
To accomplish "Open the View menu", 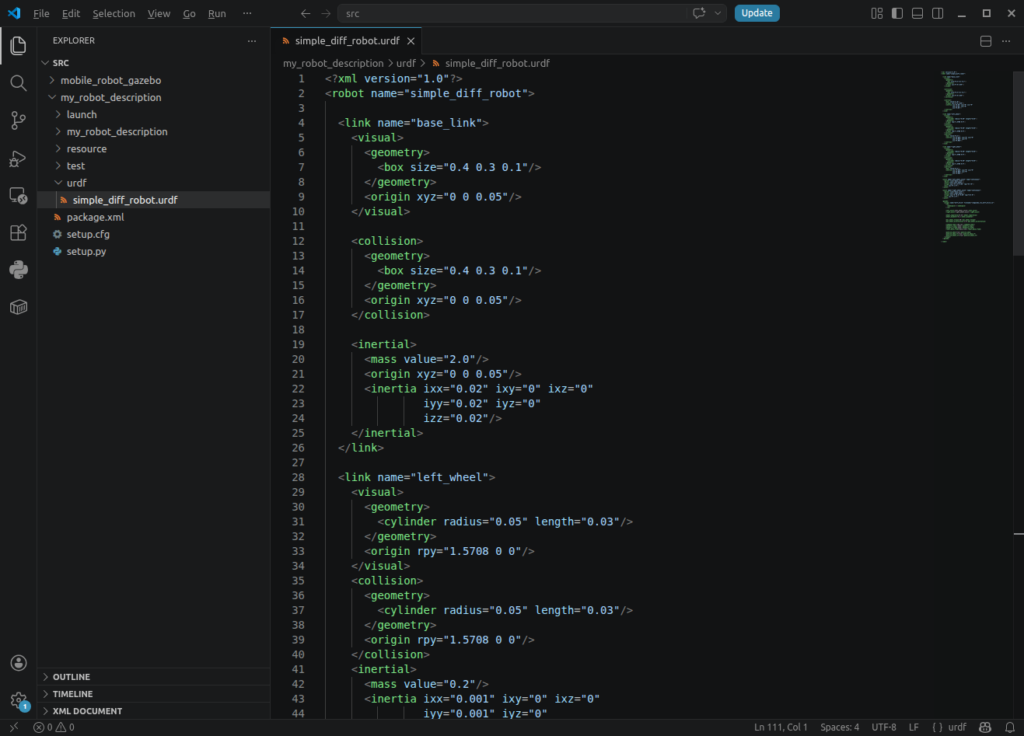I will click(x=159, y=13).
